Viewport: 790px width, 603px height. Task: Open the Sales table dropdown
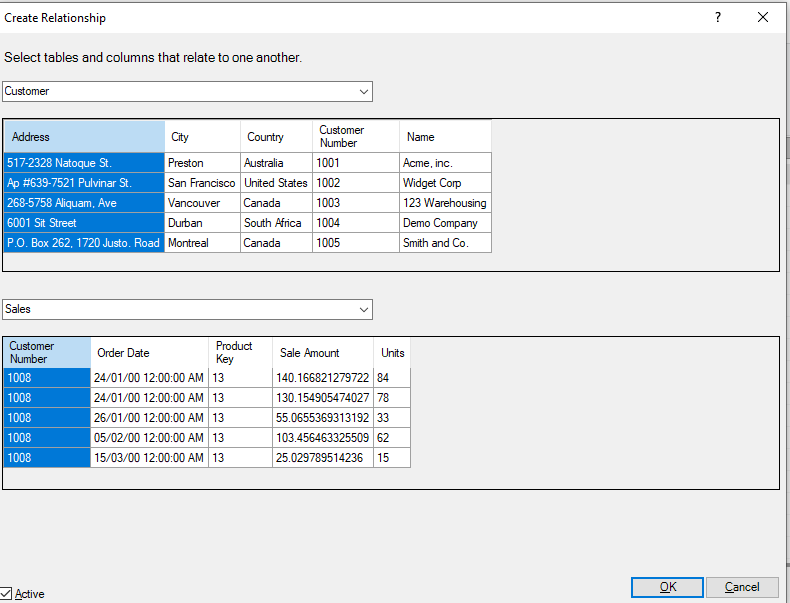363,309
